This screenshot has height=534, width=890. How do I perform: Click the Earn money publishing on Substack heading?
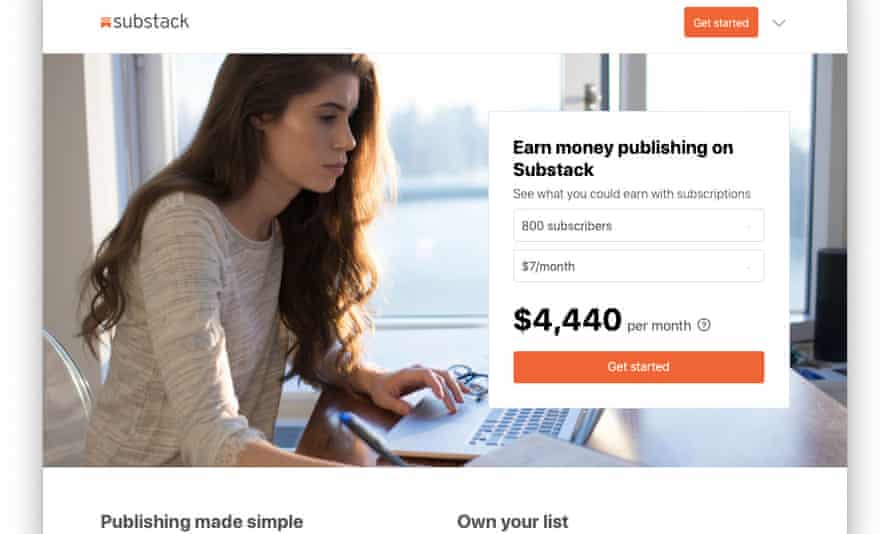click(623, 158)
